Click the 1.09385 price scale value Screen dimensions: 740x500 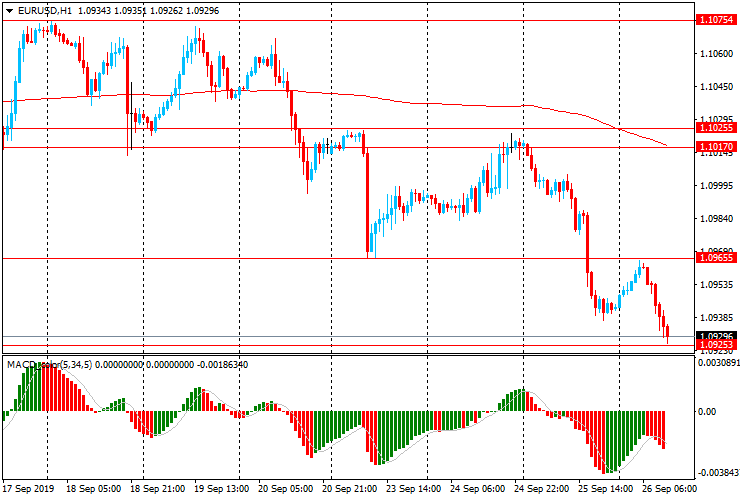(716, 318)
